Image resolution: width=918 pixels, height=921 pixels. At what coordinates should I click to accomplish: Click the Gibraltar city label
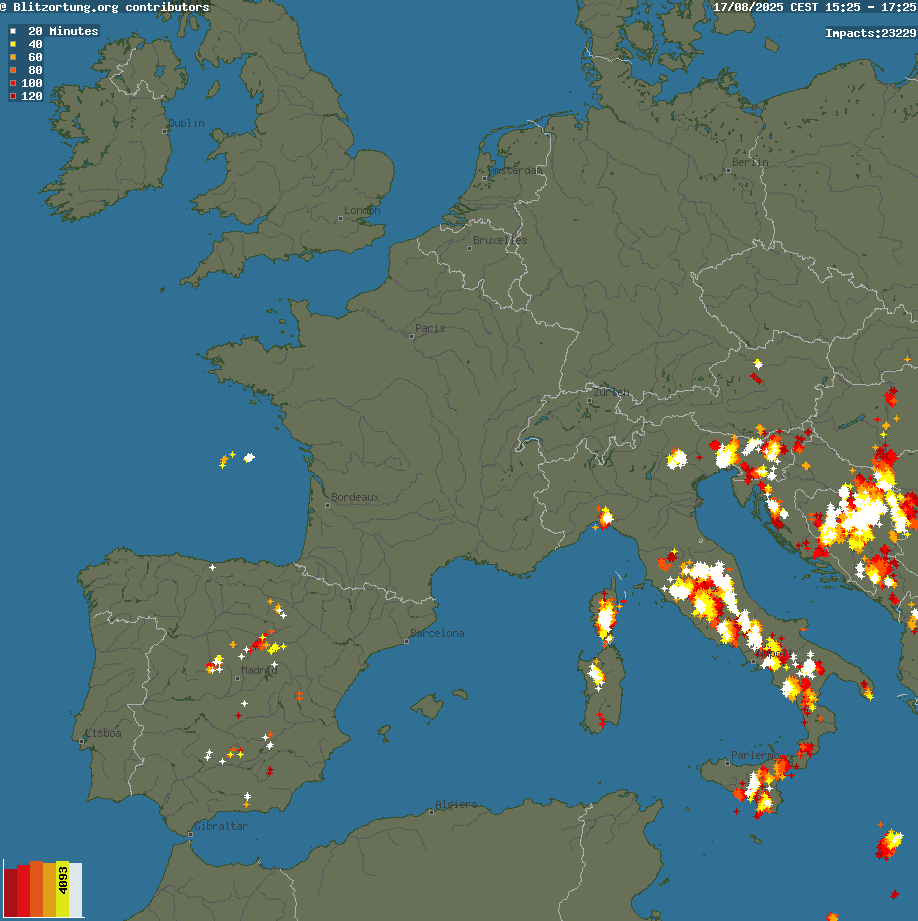pyautogui.click(x=221, y=826)
